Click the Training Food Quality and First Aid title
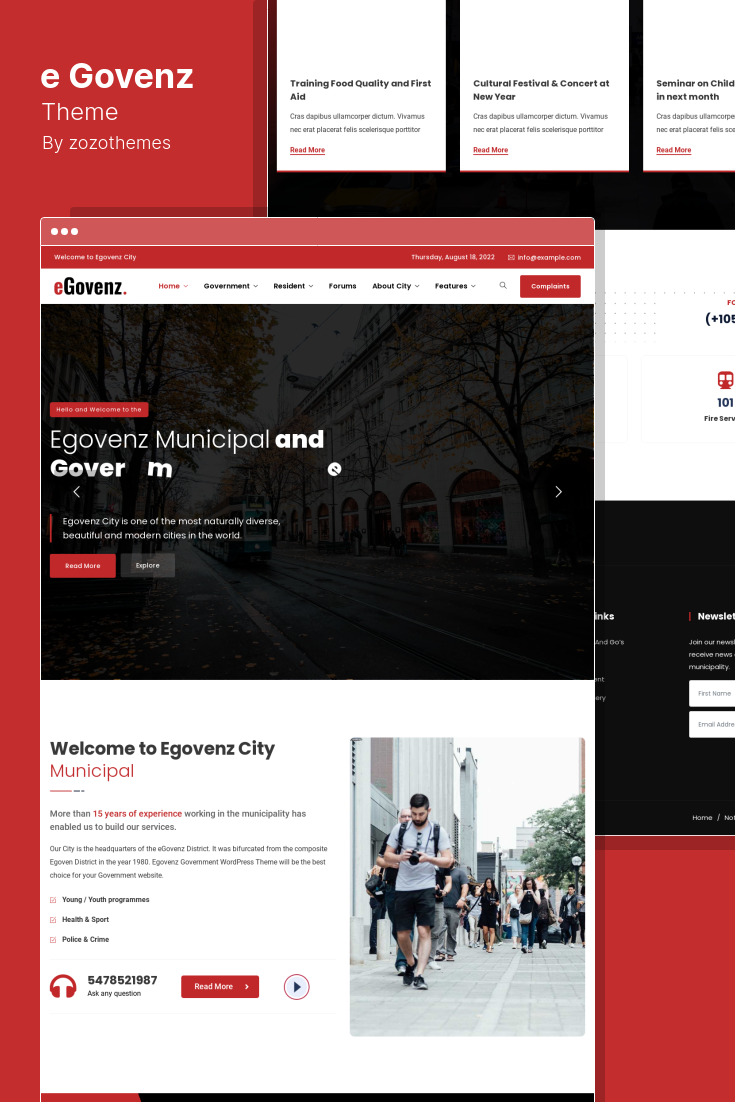 tap(360, 90)
